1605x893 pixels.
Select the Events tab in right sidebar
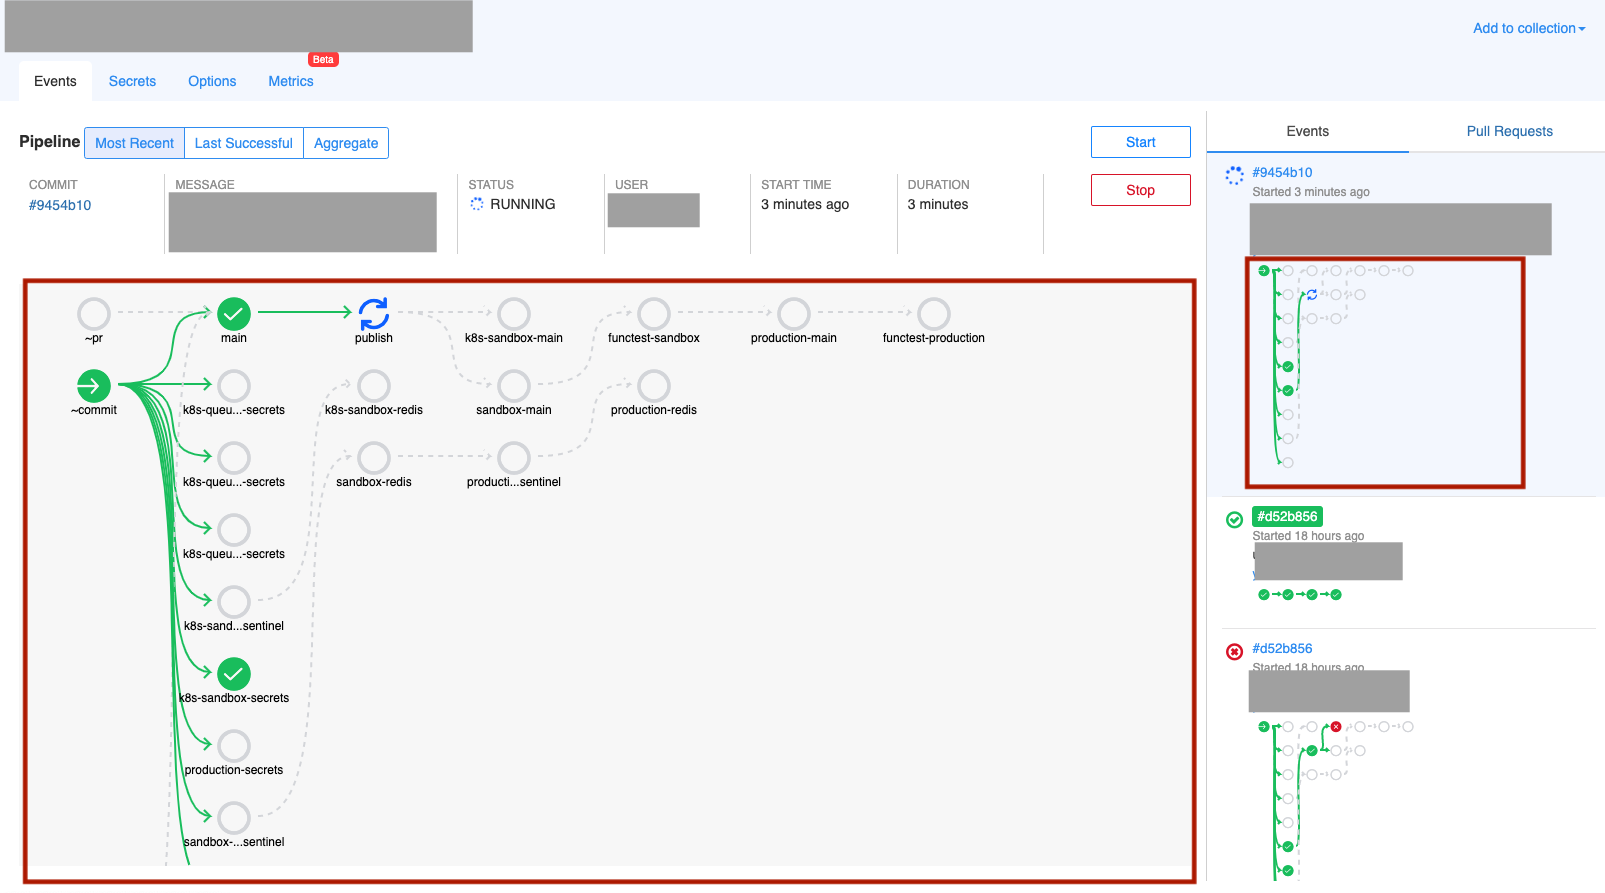click(1308, 131)
